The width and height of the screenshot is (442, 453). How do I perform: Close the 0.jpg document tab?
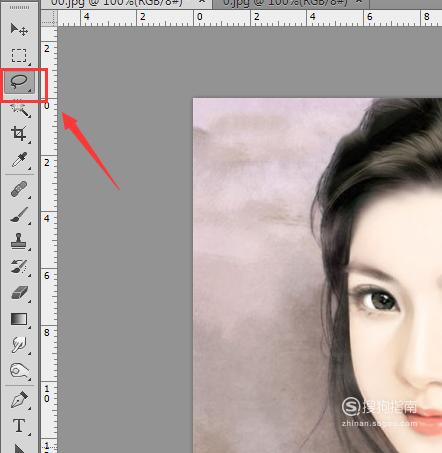(x=359, y=2)
